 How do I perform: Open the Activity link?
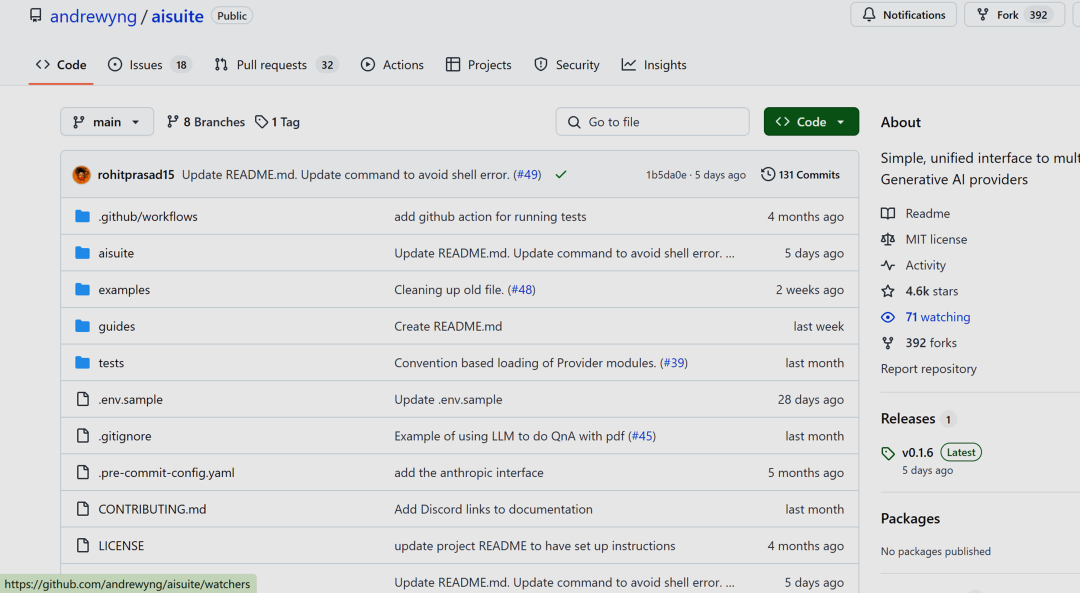tap(913, 265)
